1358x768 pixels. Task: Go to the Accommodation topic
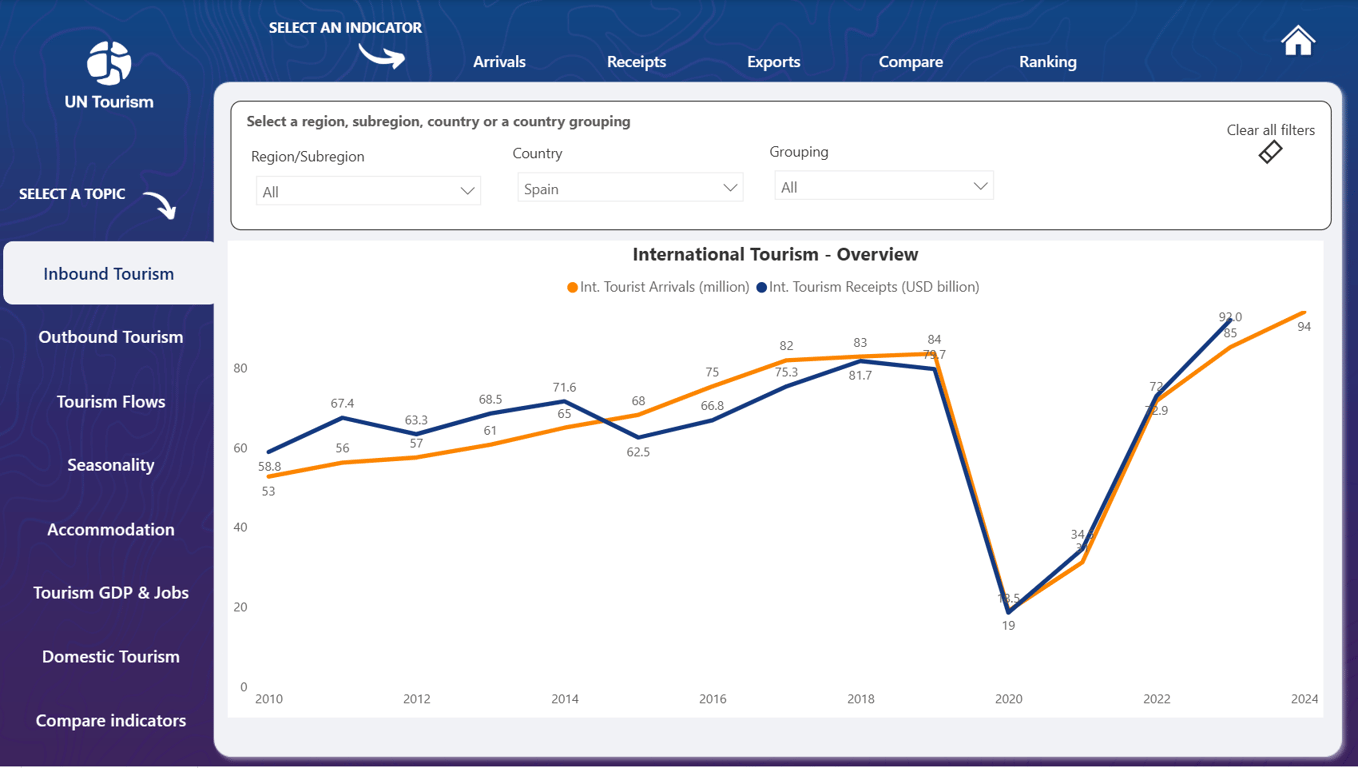click(111, 530)
